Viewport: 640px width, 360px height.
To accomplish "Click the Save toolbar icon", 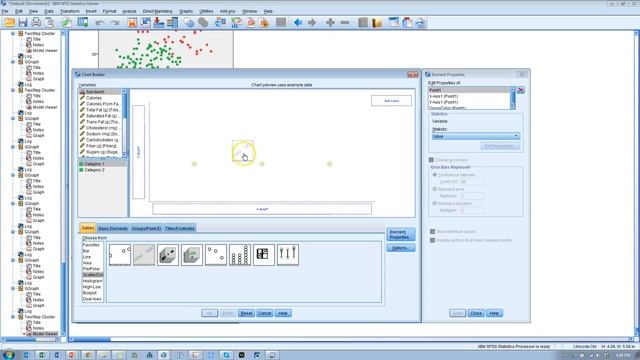I will (23, 22).
